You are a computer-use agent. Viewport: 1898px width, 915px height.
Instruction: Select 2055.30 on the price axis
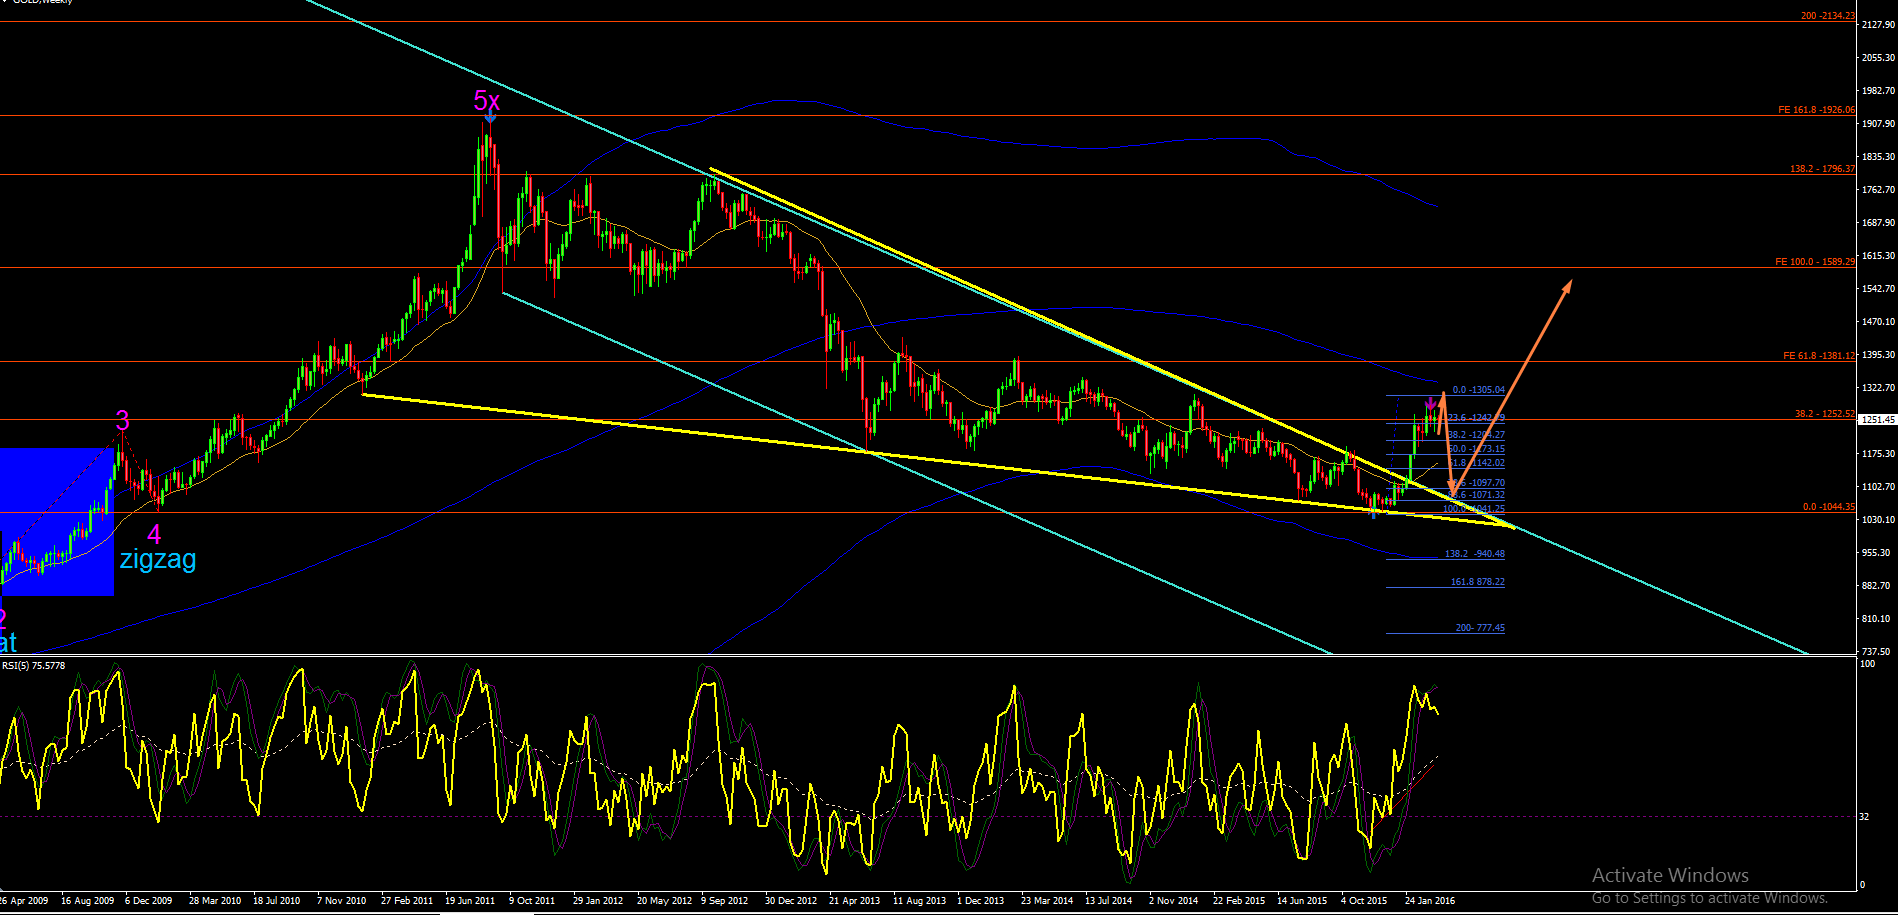click(1877, 58)
